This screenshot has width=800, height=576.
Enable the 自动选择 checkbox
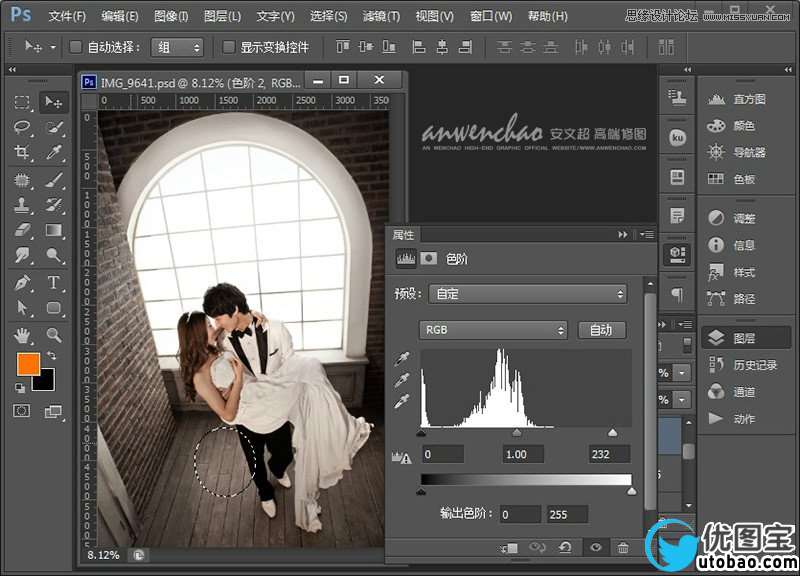[76, 47]
